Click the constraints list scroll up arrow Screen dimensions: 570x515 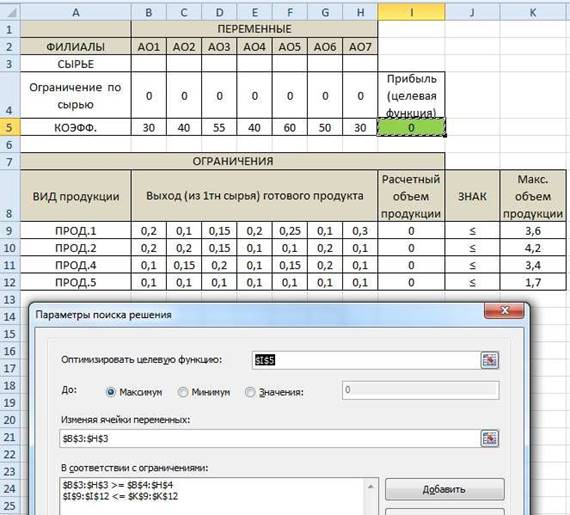(x=371, y=486)
